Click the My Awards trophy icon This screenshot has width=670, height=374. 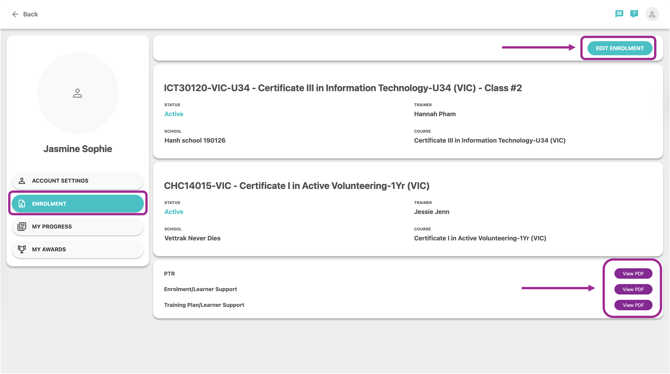pyautogui.click(x=22, y=249)
